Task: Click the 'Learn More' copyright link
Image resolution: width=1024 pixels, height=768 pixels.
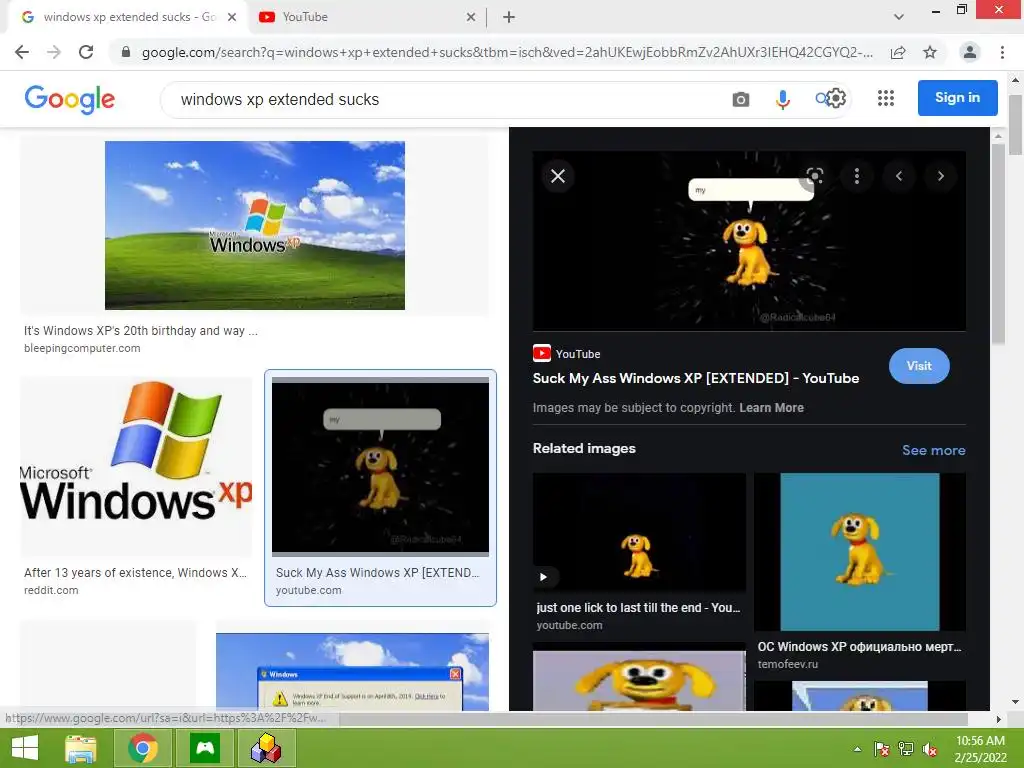Action: coord(771,408)
